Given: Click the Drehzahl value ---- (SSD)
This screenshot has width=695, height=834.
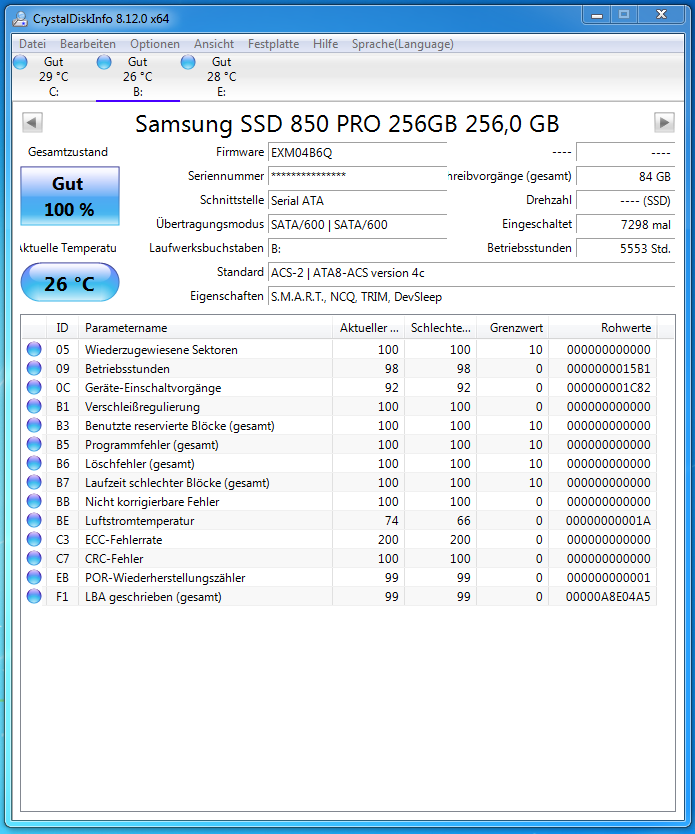Looking at the screenshot, I should point(625,201).
